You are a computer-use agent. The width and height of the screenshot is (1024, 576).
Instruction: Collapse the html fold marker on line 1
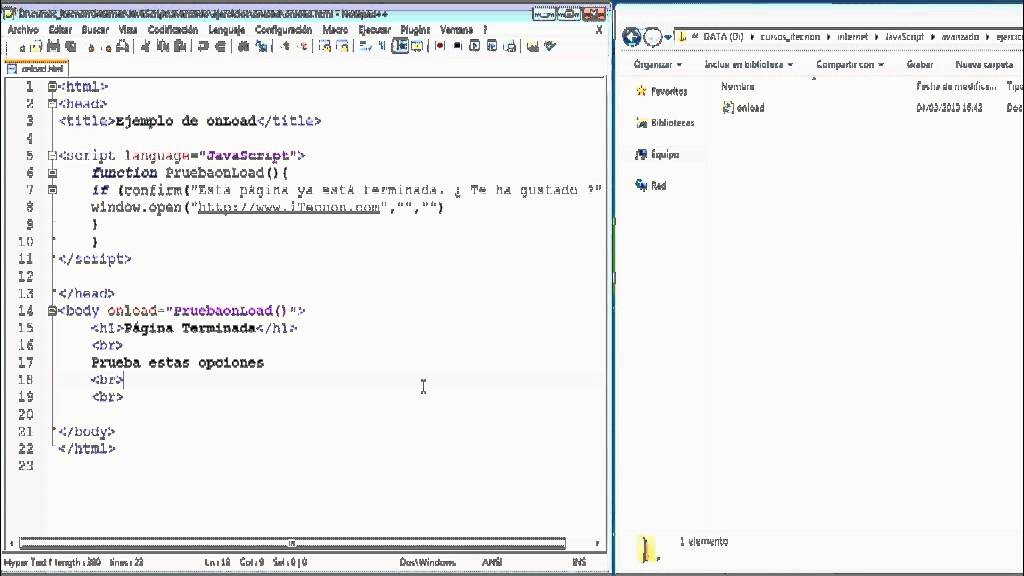[x=52, y=86]
